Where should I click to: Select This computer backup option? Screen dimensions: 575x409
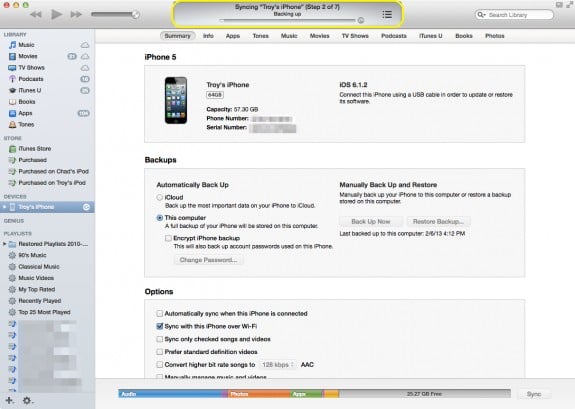(x=160, y=218)
